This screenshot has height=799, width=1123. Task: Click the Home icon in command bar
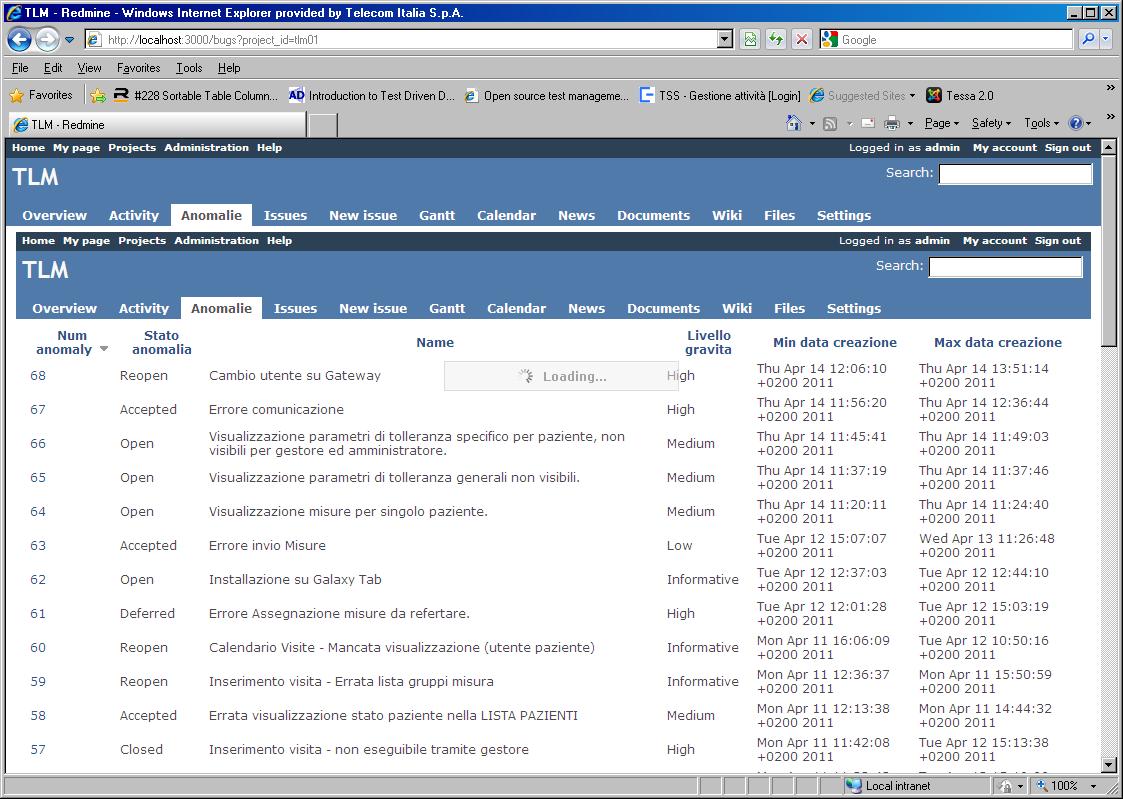coord(793,123)
